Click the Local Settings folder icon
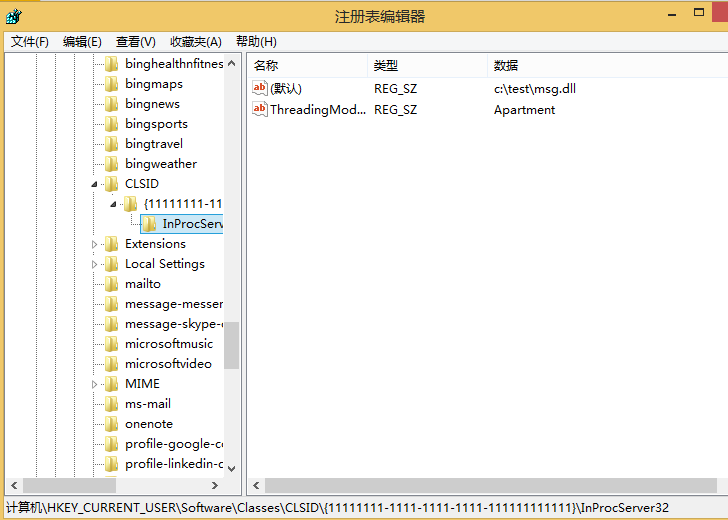Screen dimensions: 728x520 (x=111, y=264)
